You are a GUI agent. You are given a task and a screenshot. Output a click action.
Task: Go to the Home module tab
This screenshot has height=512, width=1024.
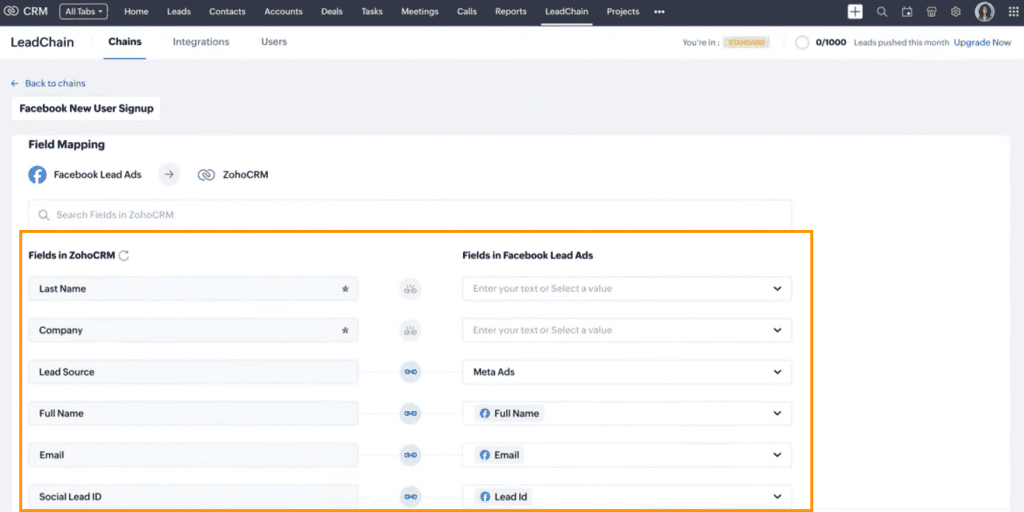[x=136, y=12]
